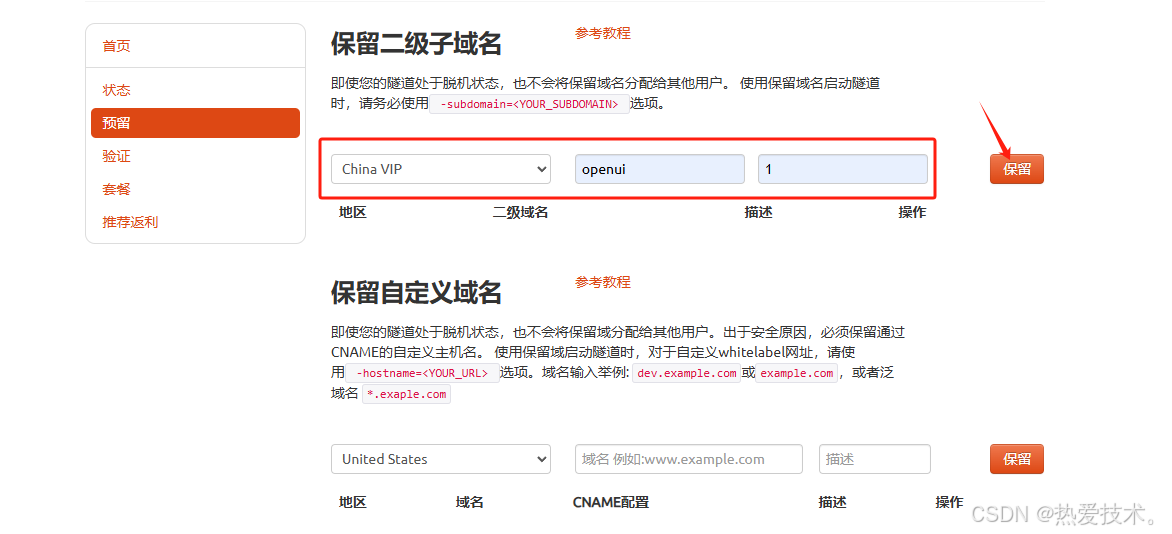This screenshot has height=534, width=1172.
Task: Click the -subdomain=<YOUR_SUBDOMAIN> code snippet
Action: (x=529, y=104)
